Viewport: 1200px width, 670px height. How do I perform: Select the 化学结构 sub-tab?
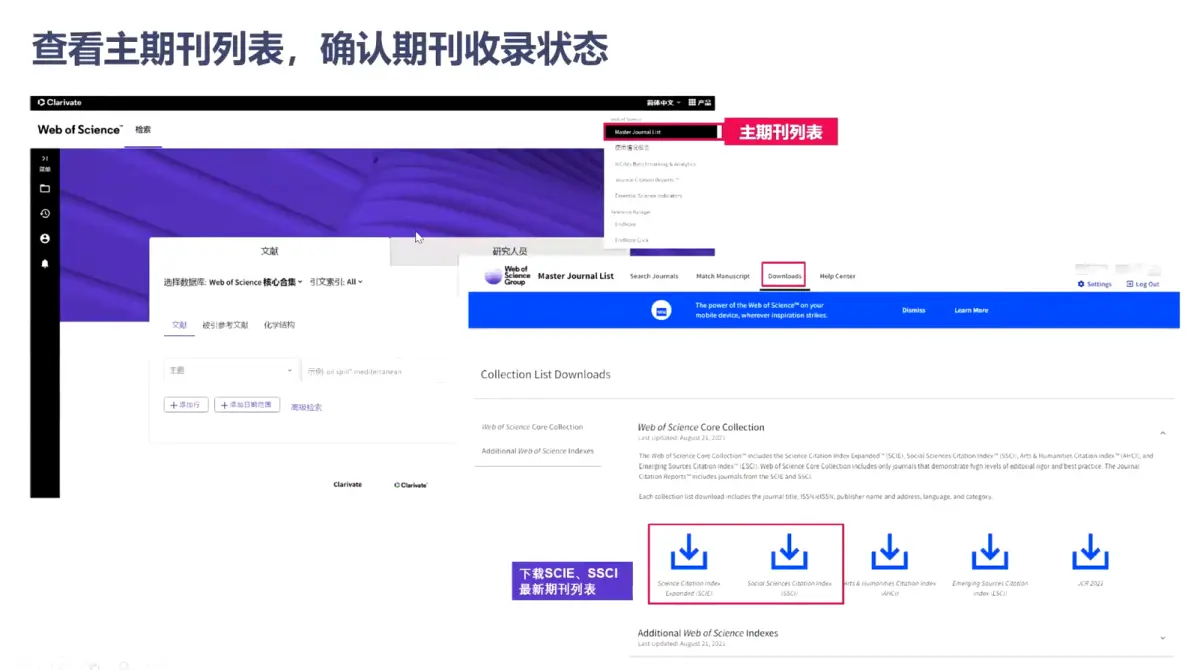(x=279, y=325)
